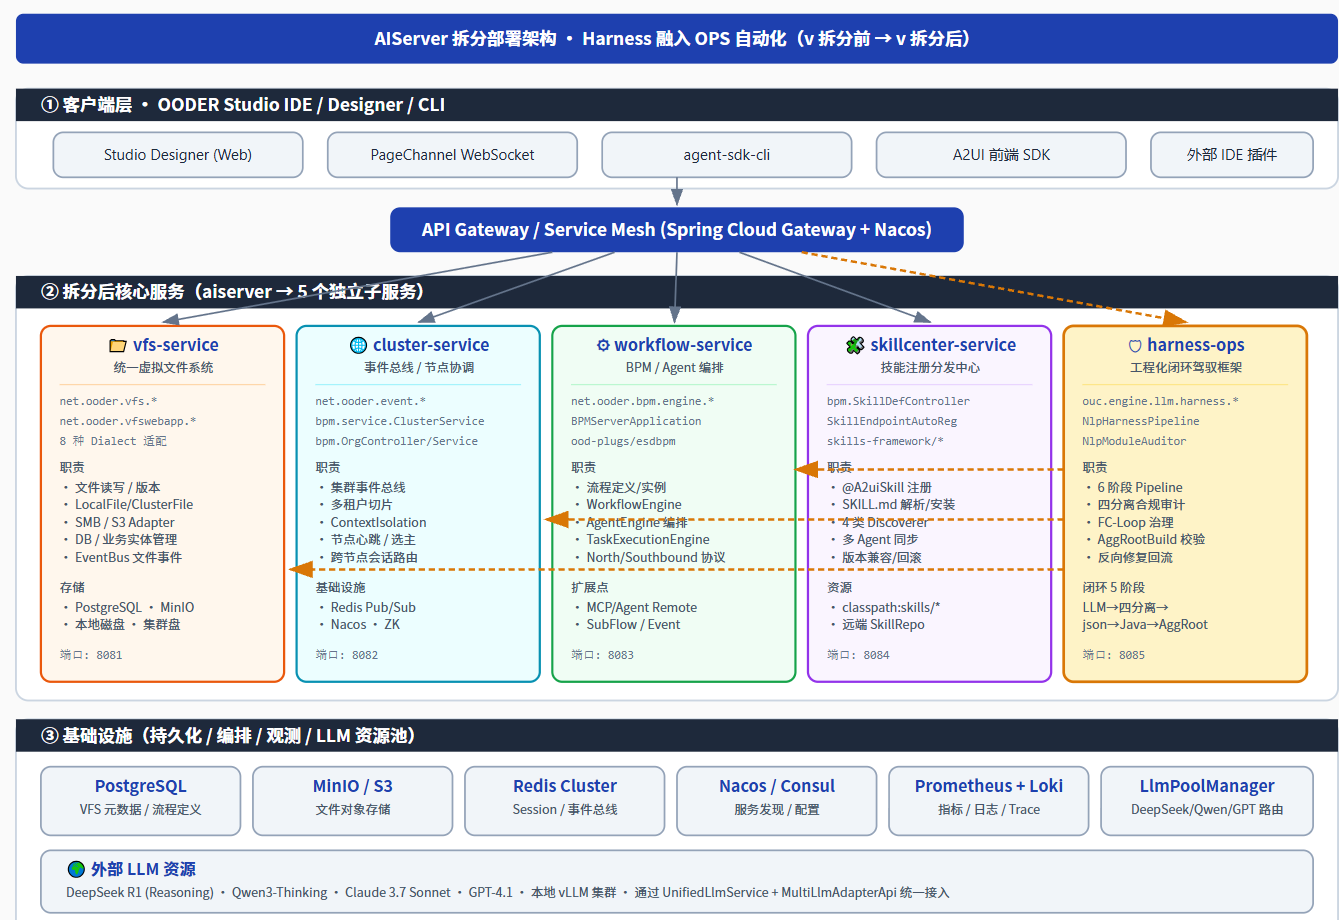
Task: Open the Prometheus + Loki infrastructure card
Action: click(x=989, y=800)
